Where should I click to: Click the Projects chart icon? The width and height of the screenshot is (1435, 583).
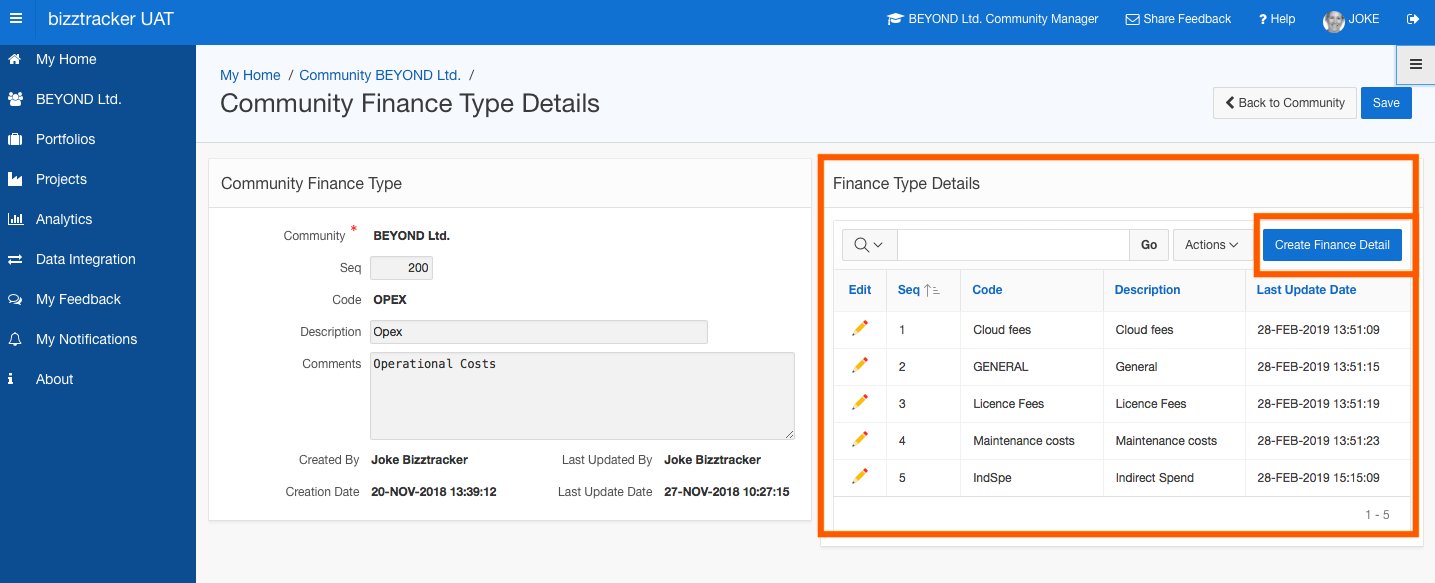(15, 179)
